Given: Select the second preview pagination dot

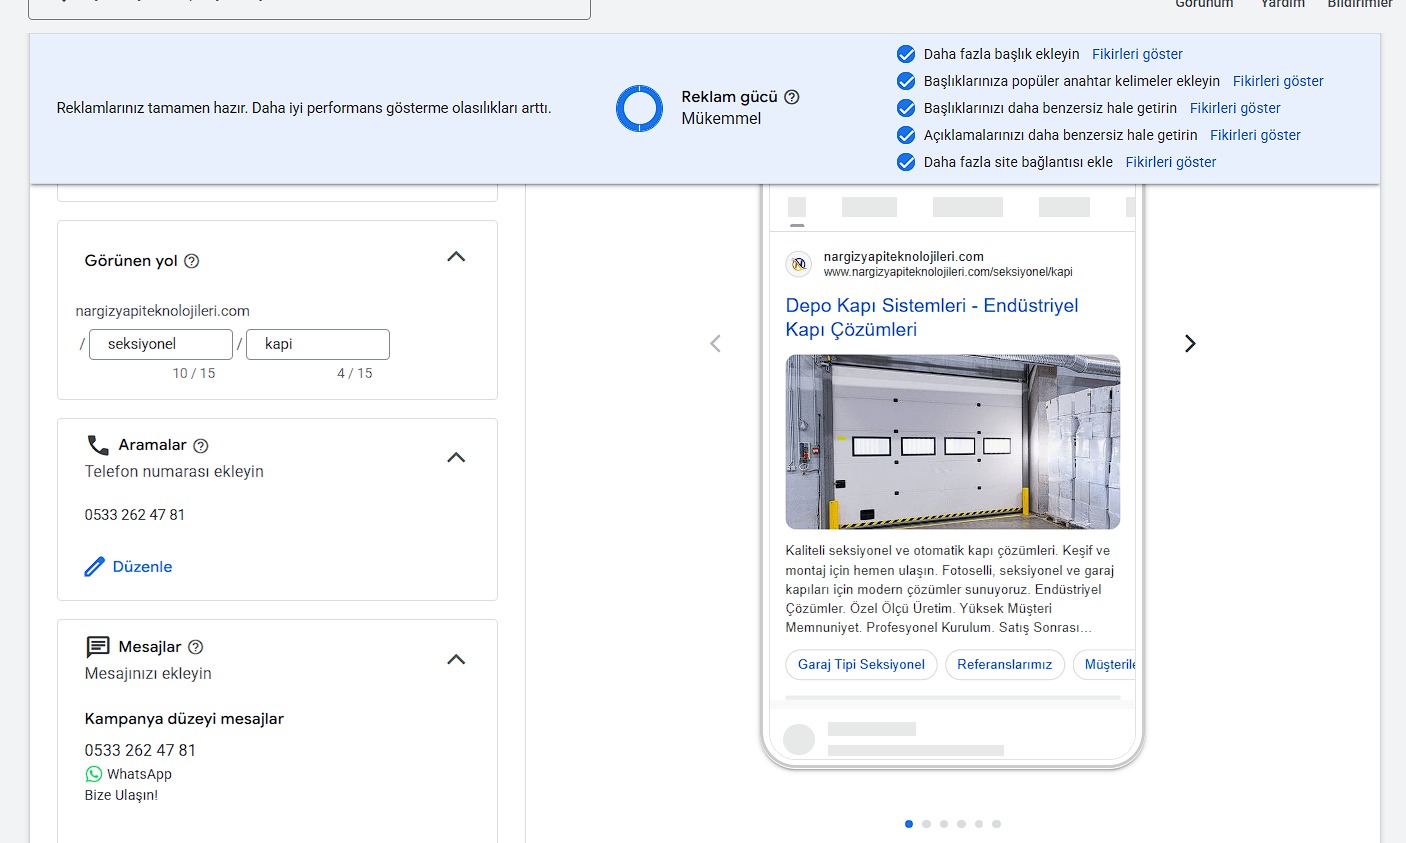Looking at the screenshot, I should pos(926,824).
